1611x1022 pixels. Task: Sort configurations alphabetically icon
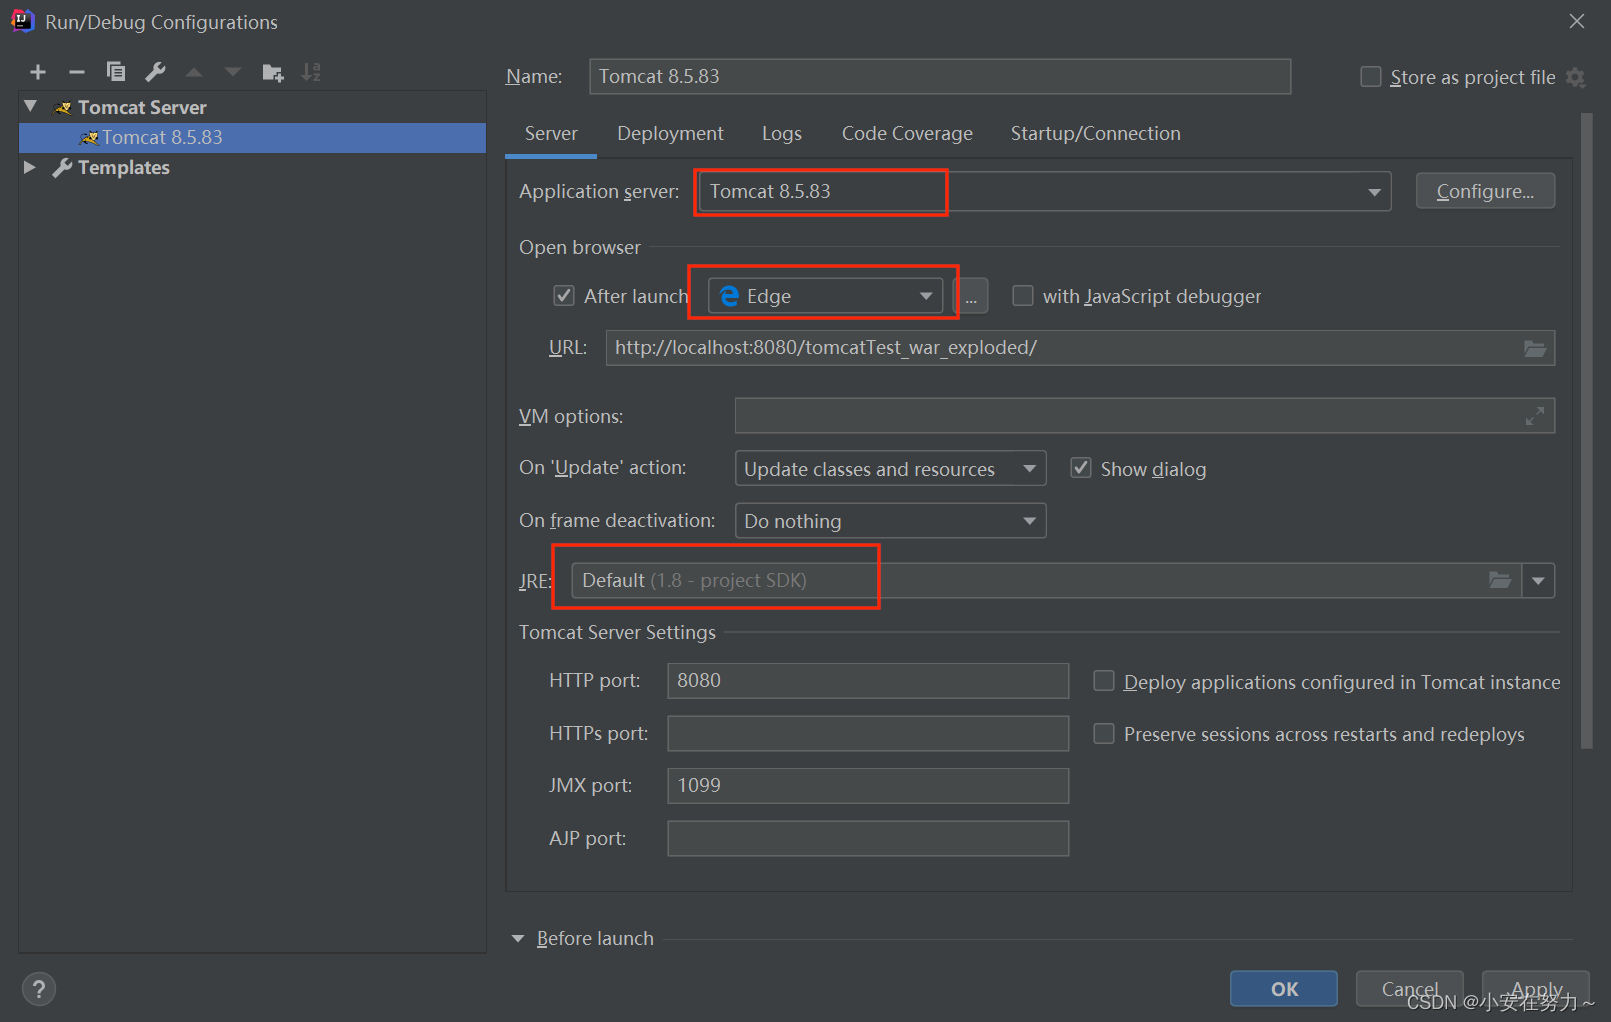coord(312,72)
